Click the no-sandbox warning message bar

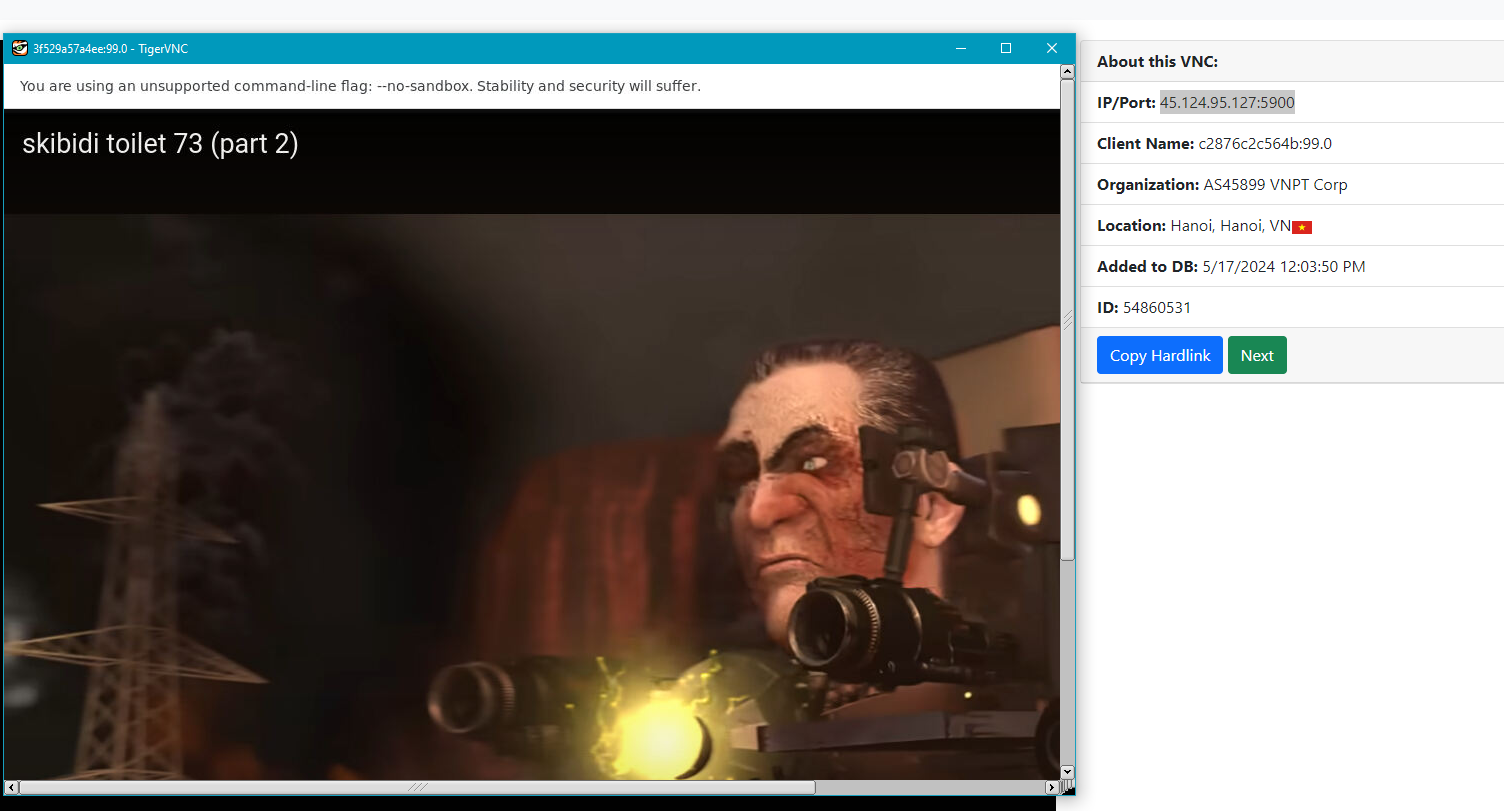point(360,86)
